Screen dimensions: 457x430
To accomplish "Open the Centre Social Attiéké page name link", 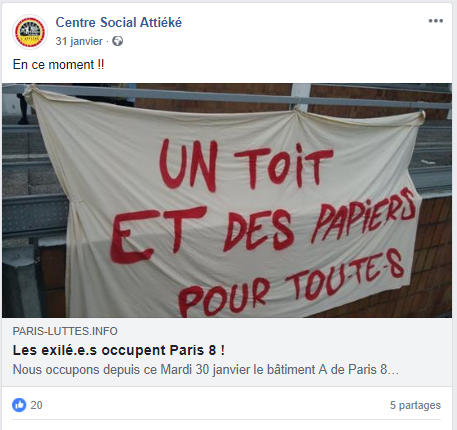I will click(119, 23).
